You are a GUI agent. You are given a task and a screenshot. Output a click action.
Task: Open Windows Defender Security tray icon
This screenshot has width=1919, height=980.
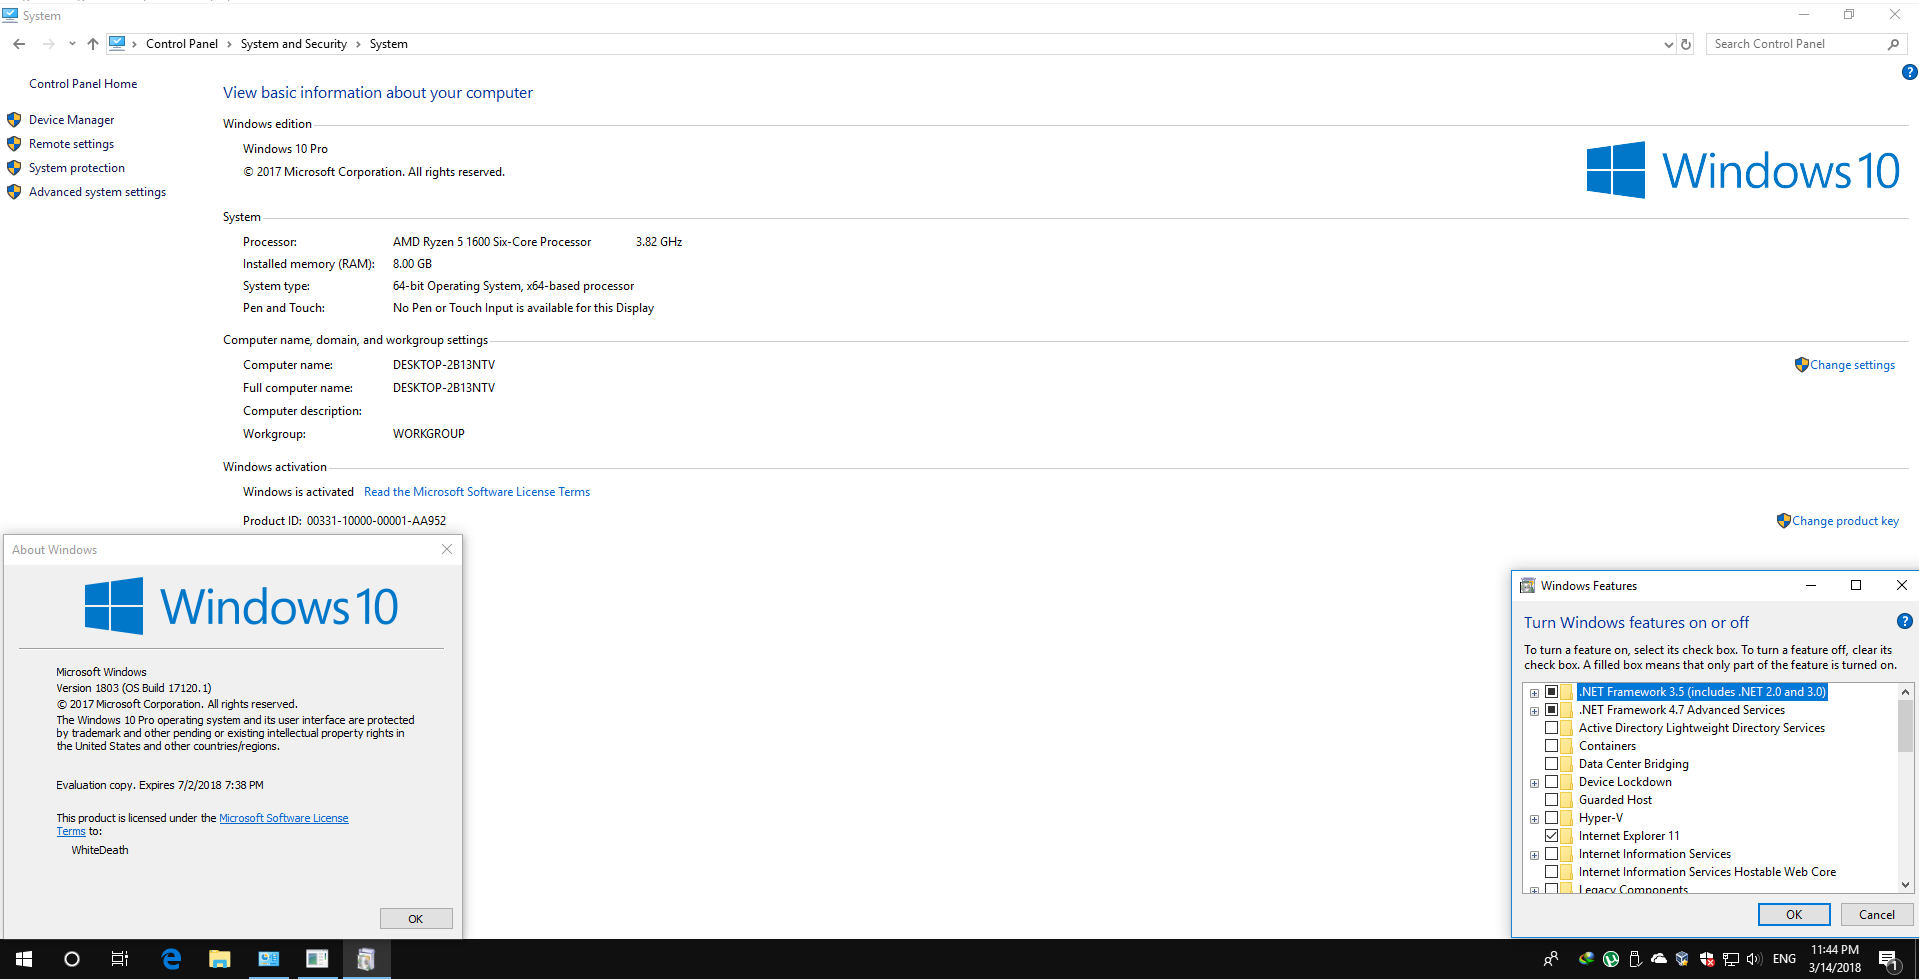point(1706,959)
